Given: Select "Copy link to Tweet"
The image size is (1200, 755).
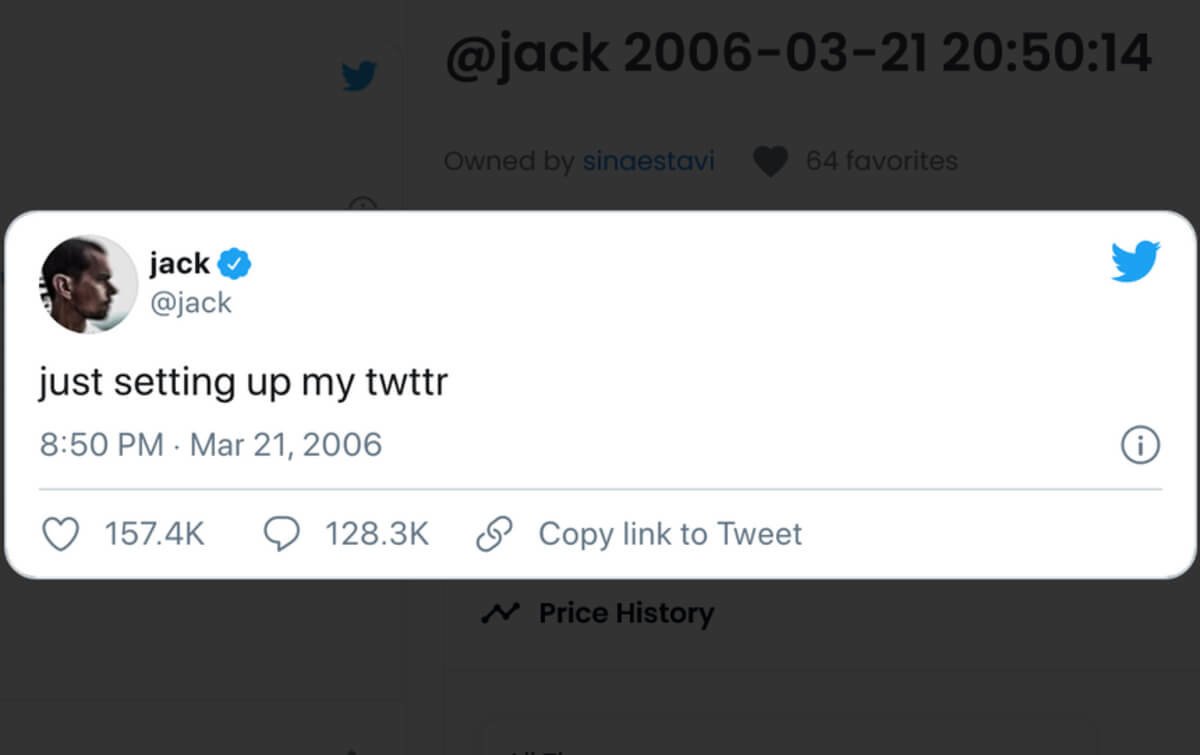Looking at the screenshot, I should [x=670, y=534].
